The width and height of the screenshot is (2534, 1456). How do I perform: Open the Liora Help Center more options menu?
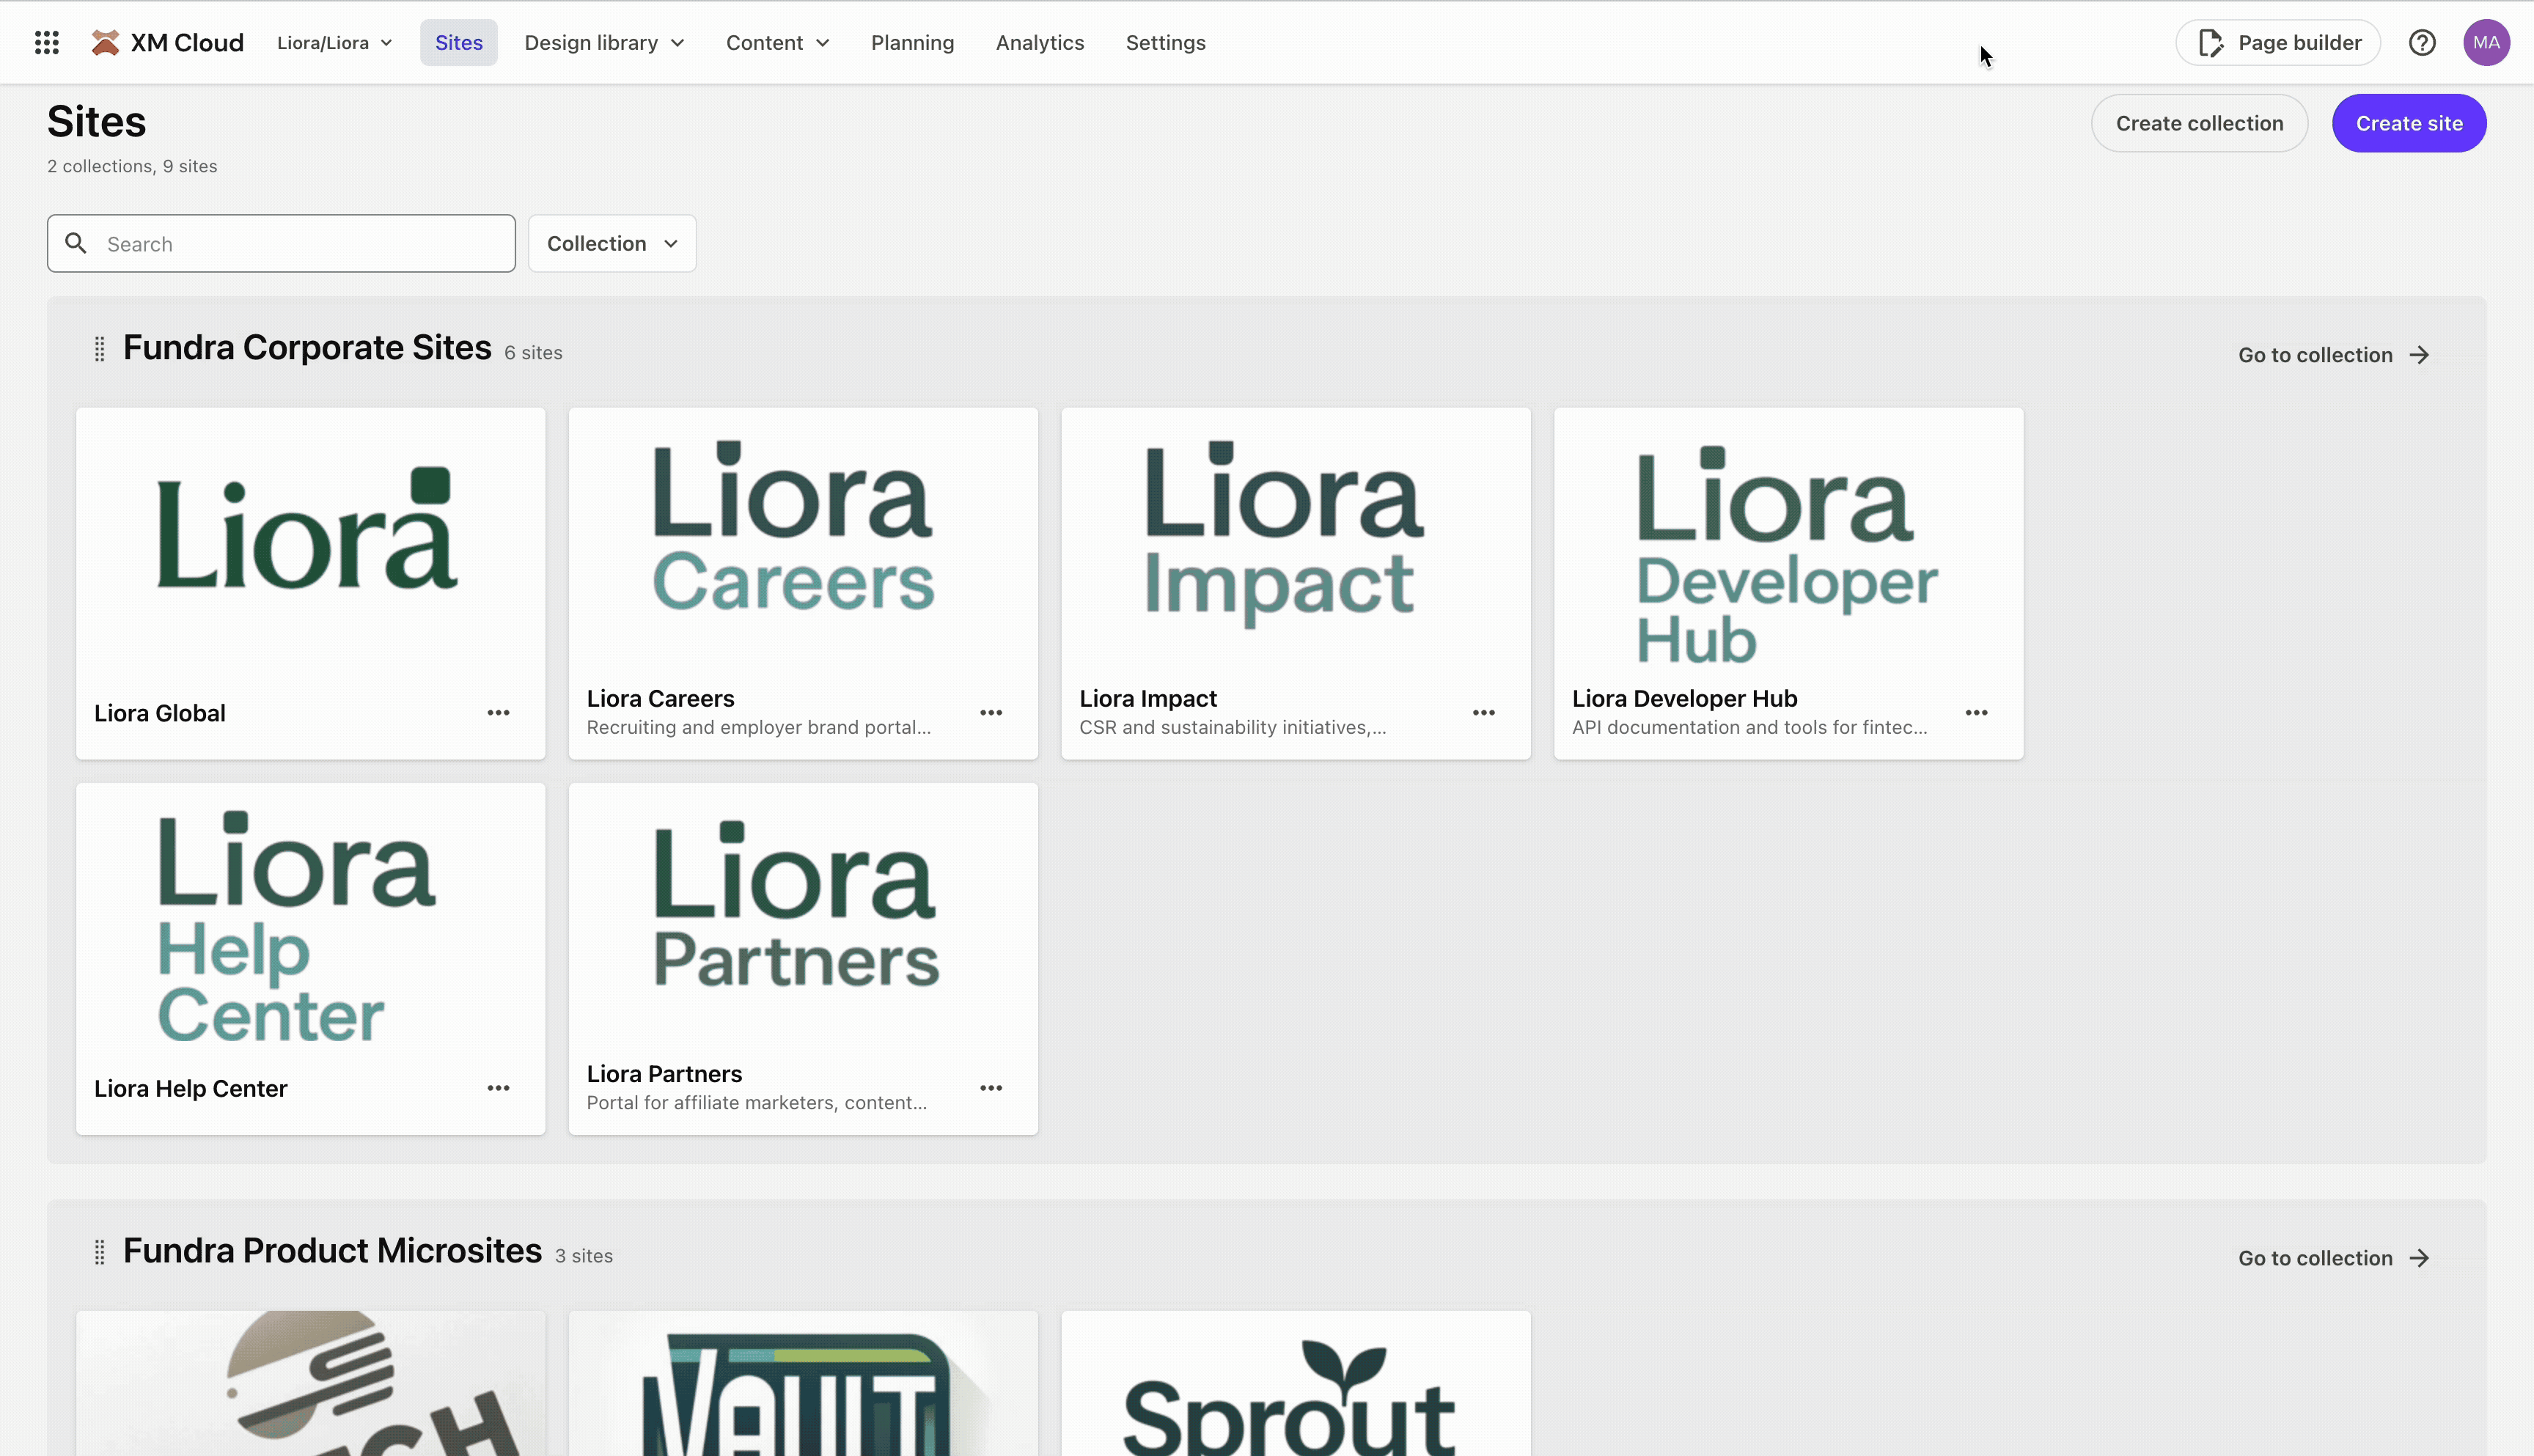coord(498,1088)
